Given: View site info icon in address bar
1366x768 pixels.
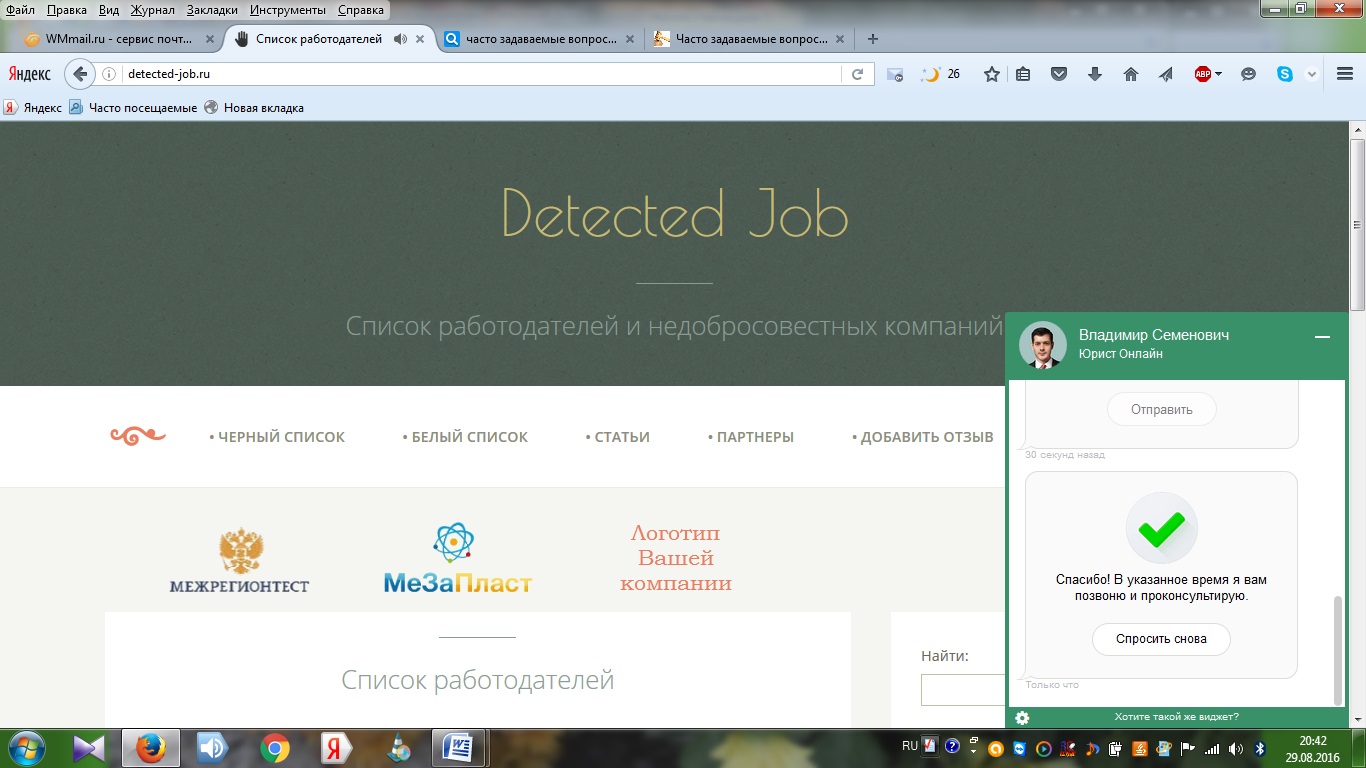Looking at the screenshot, I should (x=110, y=74).
